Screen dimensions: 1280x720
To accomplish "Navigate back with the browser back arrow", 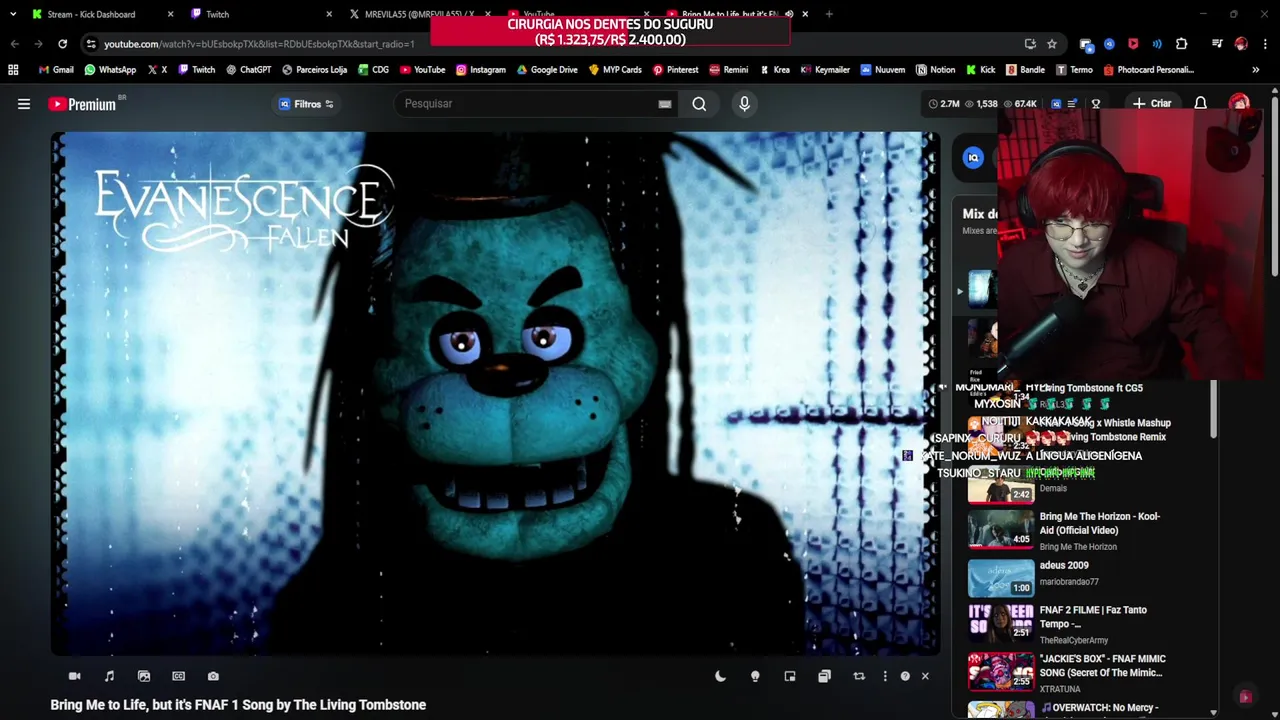I will 14,44.
